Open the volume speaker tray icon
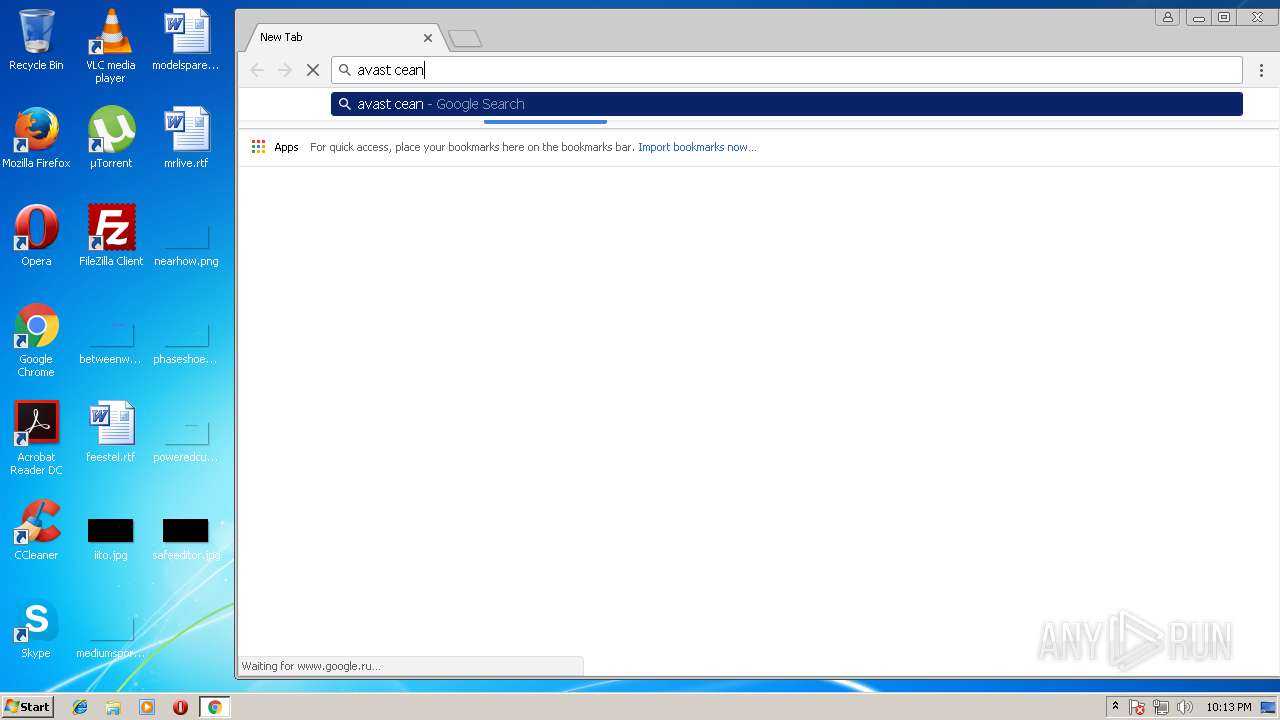This screenshot has height=720, width=1280. [x=1185, y=707]
